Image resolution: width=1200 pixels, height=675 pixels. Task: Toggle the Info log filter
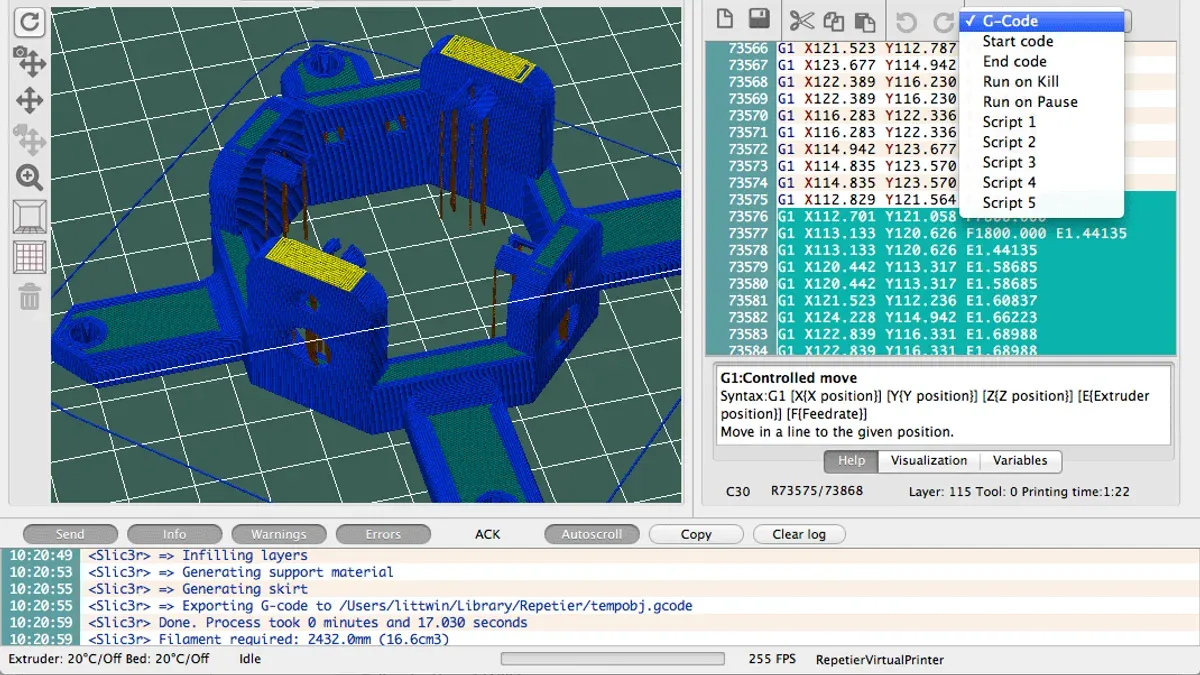[x=174, y=534]
